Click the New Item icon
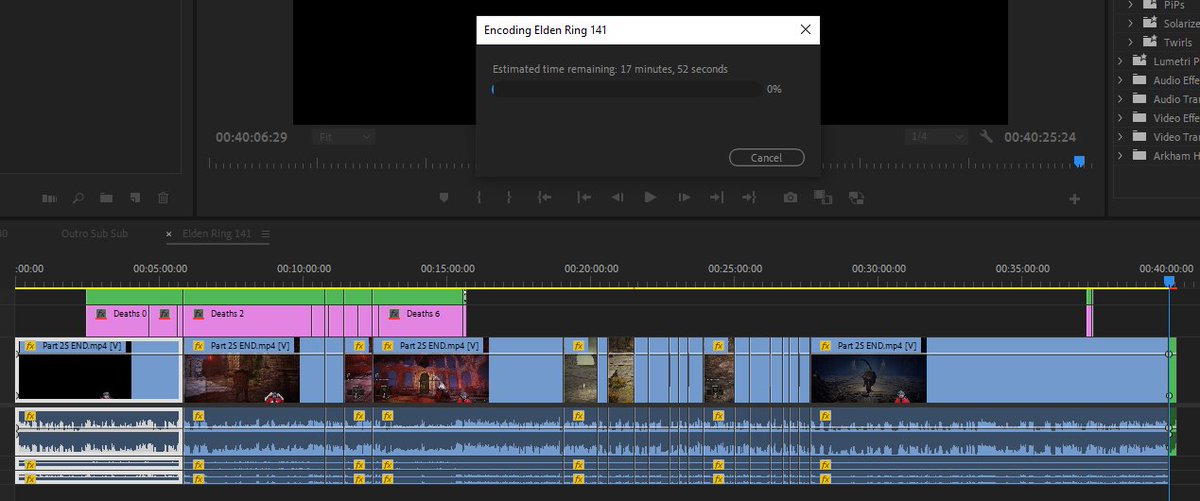Image resolution: width=1200 pixels, height=501 pixels. [x=135, y=198]
